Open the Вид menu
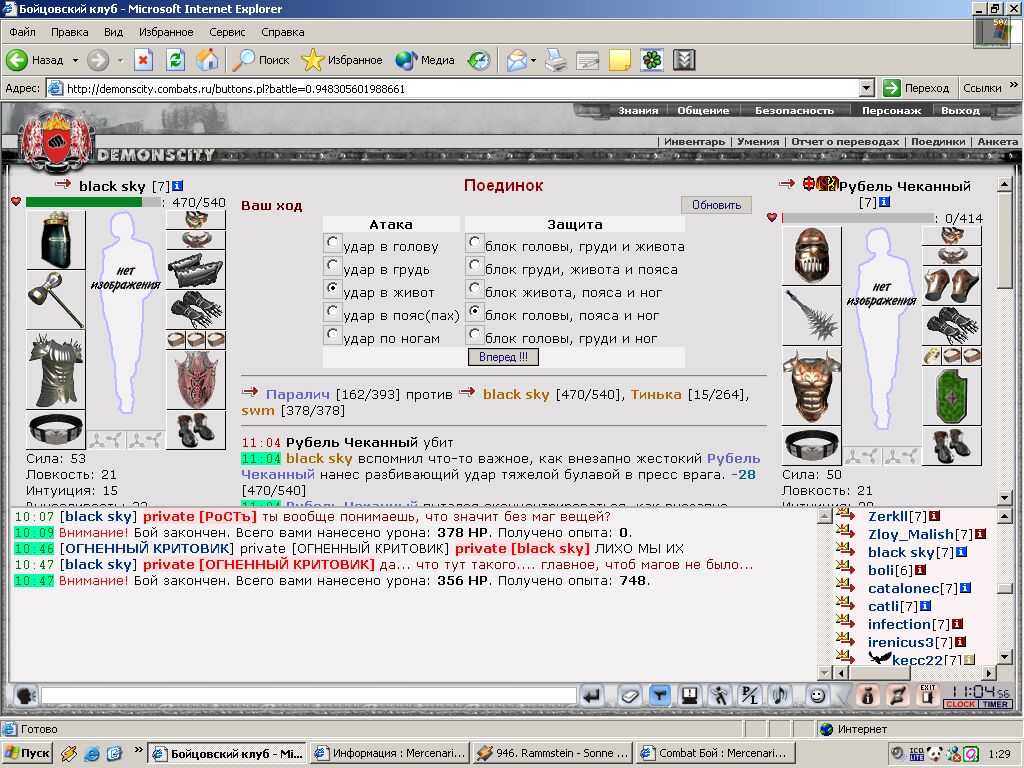The height and width of the screenshot is (768, 1024). 113,32
